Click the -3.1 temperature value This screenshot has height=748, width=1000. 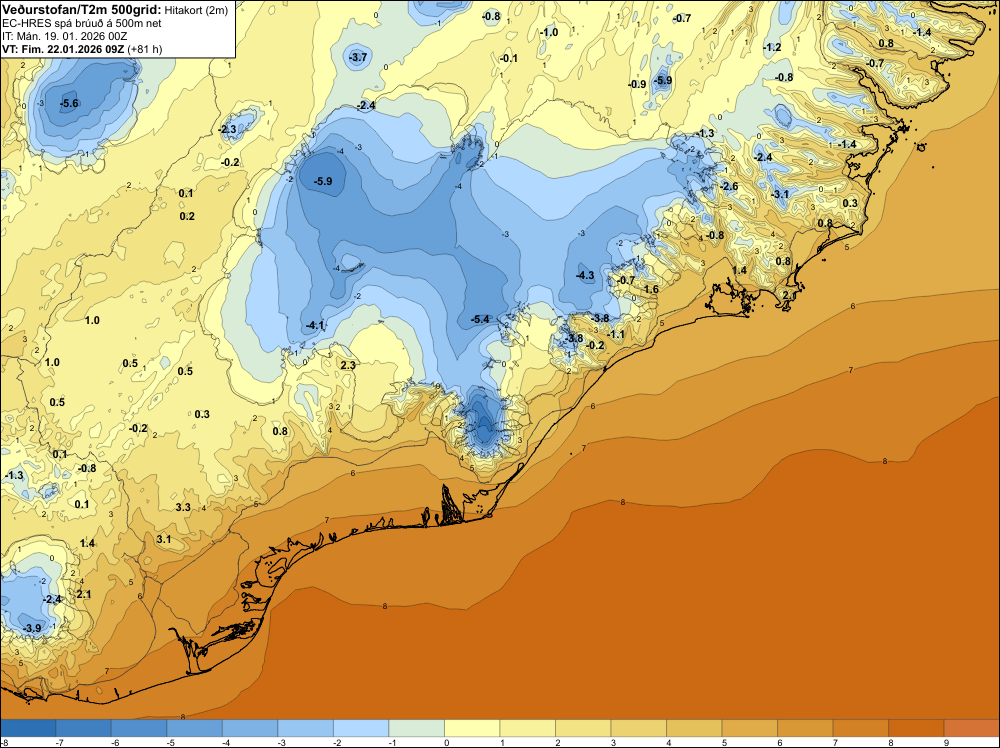780,194
